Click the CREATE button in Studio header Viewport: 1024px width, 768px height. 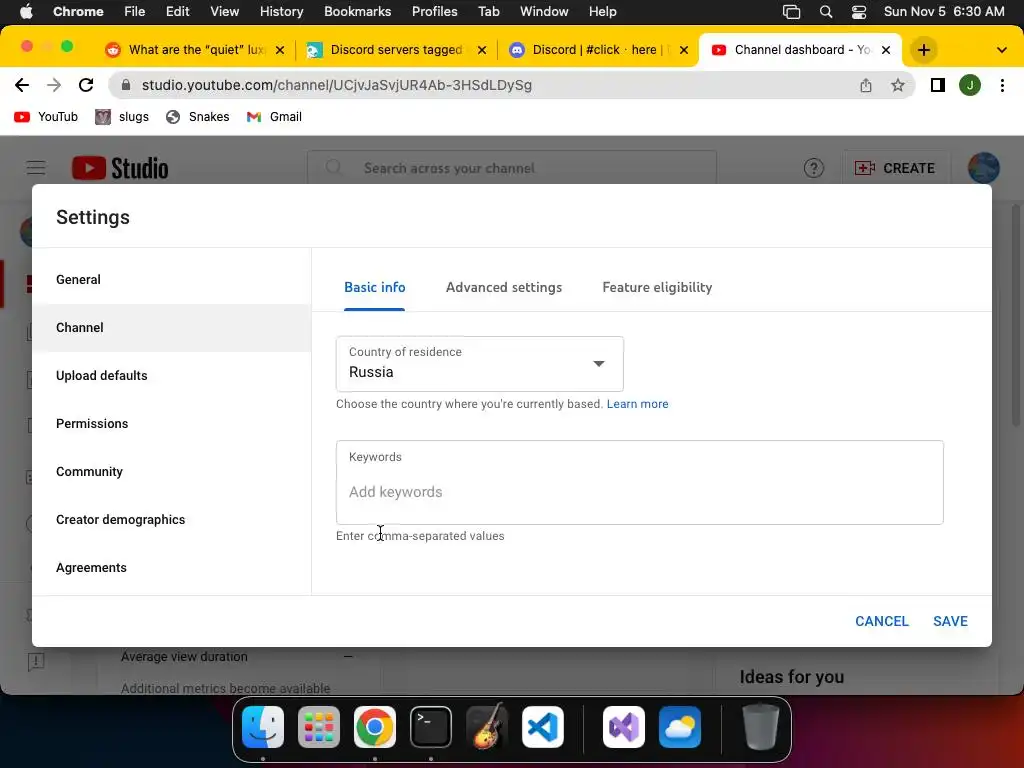895,168
